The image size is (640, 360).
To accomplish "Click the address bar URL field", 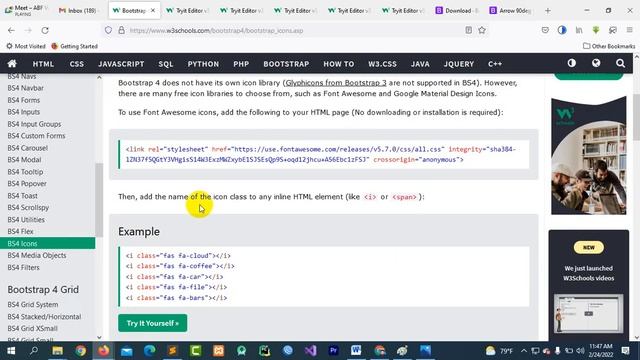I will click(294, 30).
